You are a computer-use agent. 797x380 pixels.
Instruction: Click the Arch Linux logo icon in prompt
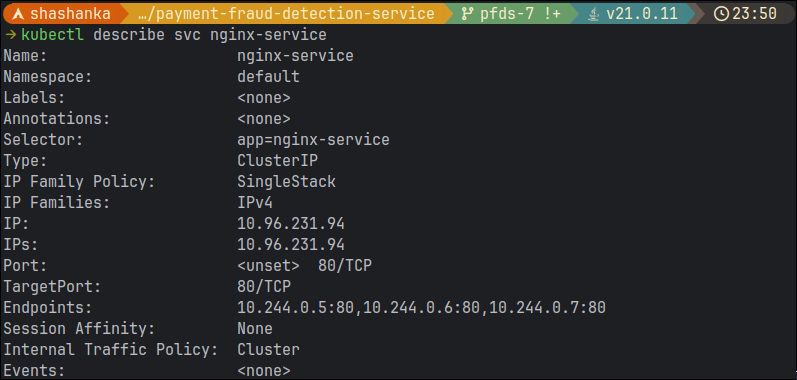(17, 14)
